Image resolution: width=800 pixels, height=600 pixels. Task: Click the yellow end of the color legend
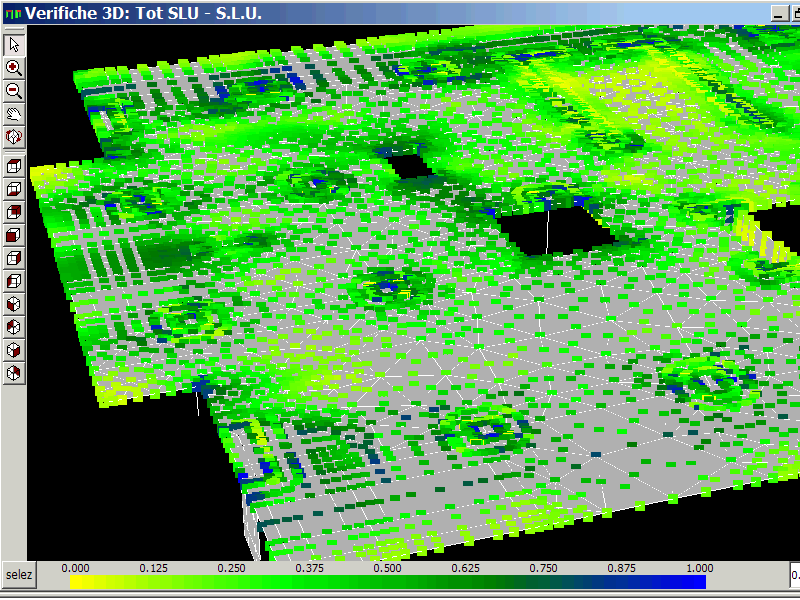[80, 581]
